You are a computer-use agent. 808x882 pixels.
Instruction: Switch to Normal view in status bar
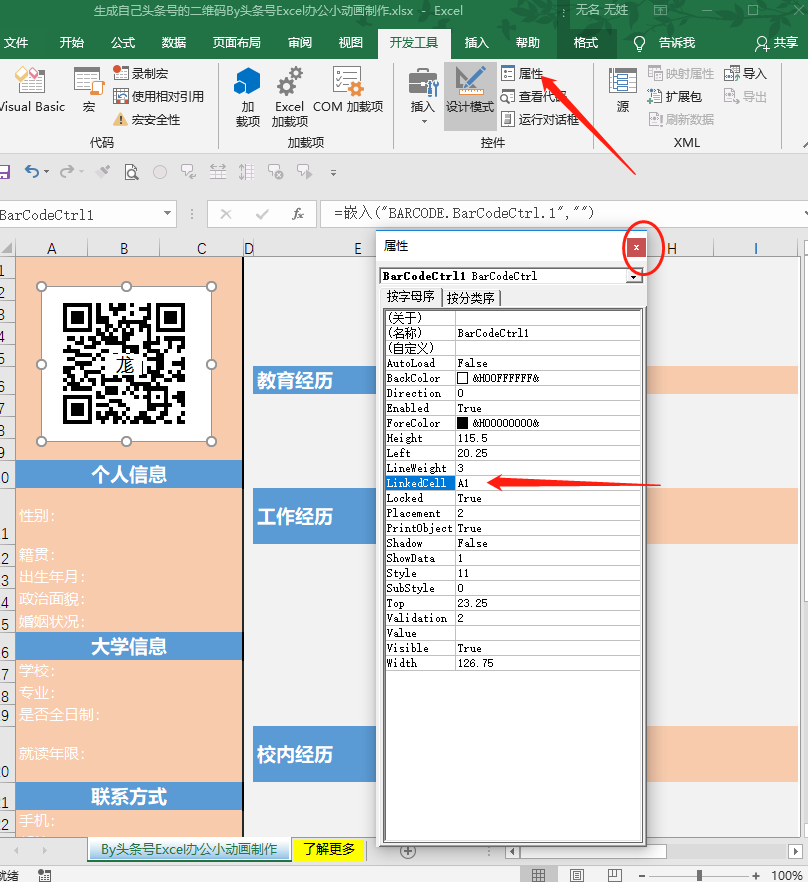538,875
